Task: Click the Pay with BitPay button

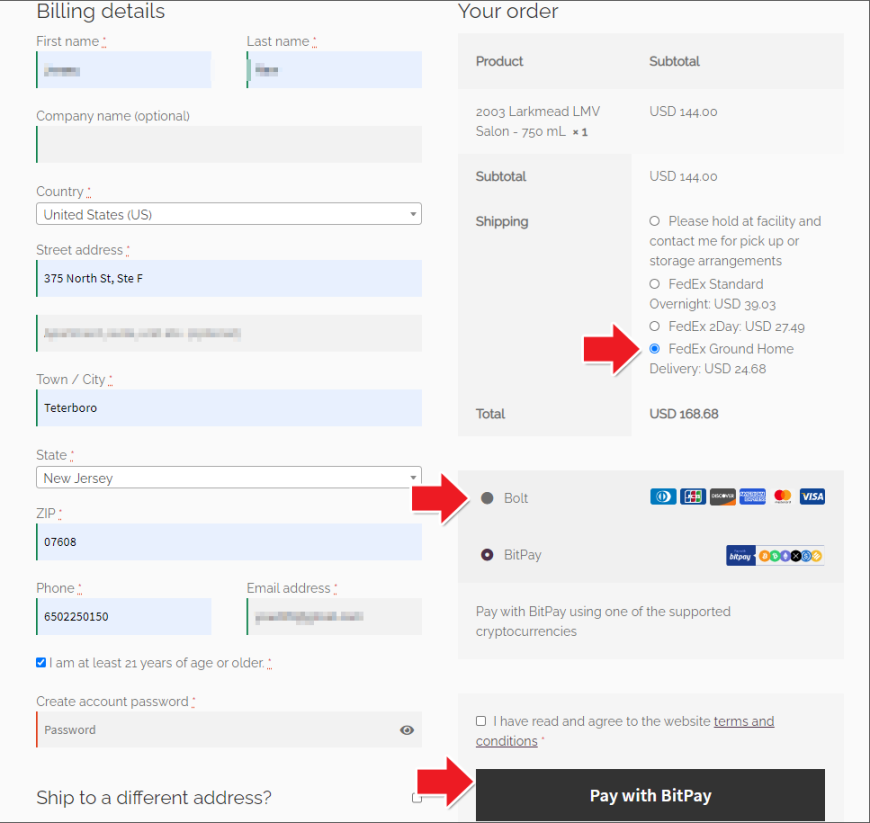Action: click(650, 795)
